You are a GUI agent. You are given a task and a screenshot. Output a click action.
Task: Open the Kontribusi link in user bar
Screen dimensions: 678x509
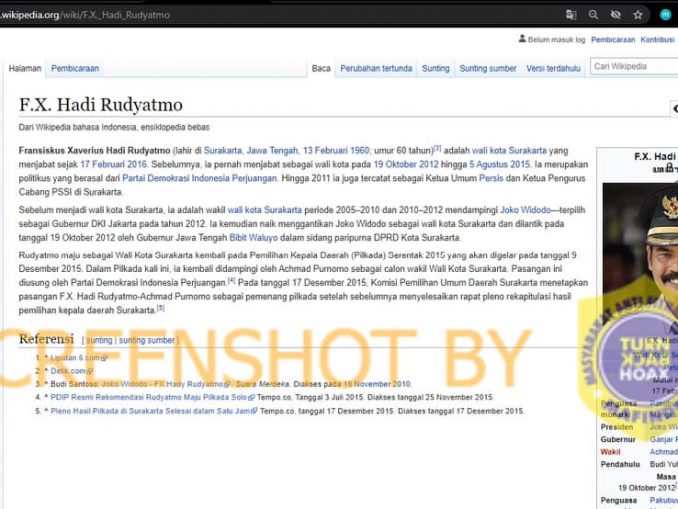pyautogui.click(x=658, y=39)
